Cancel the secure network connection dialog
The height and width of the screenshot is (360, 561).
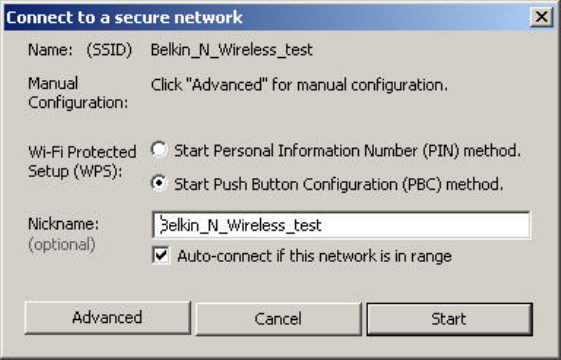click(x=278, y=319)
